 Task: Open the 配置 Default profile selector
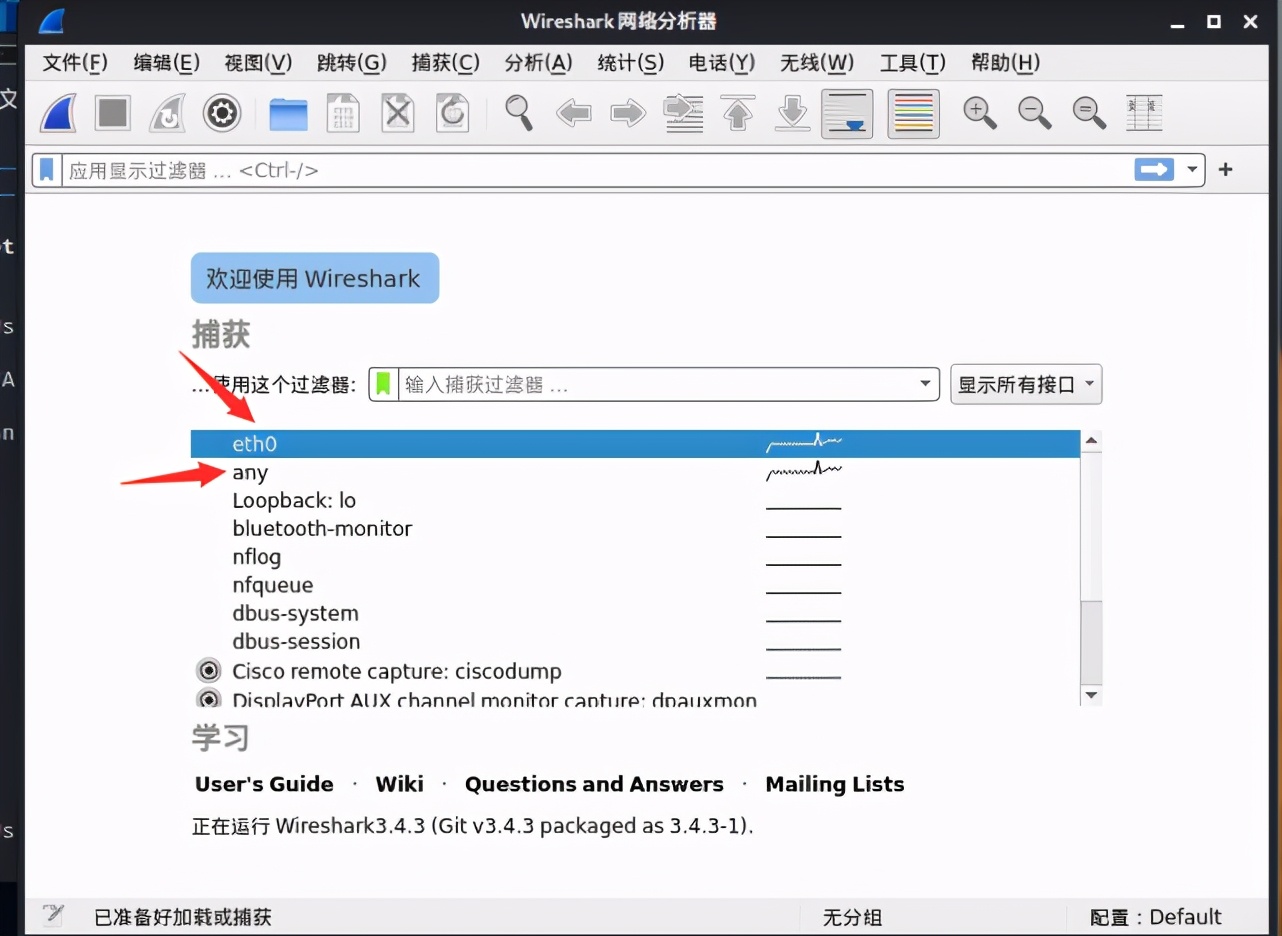pyautogui.click(x=1156, y=917)
